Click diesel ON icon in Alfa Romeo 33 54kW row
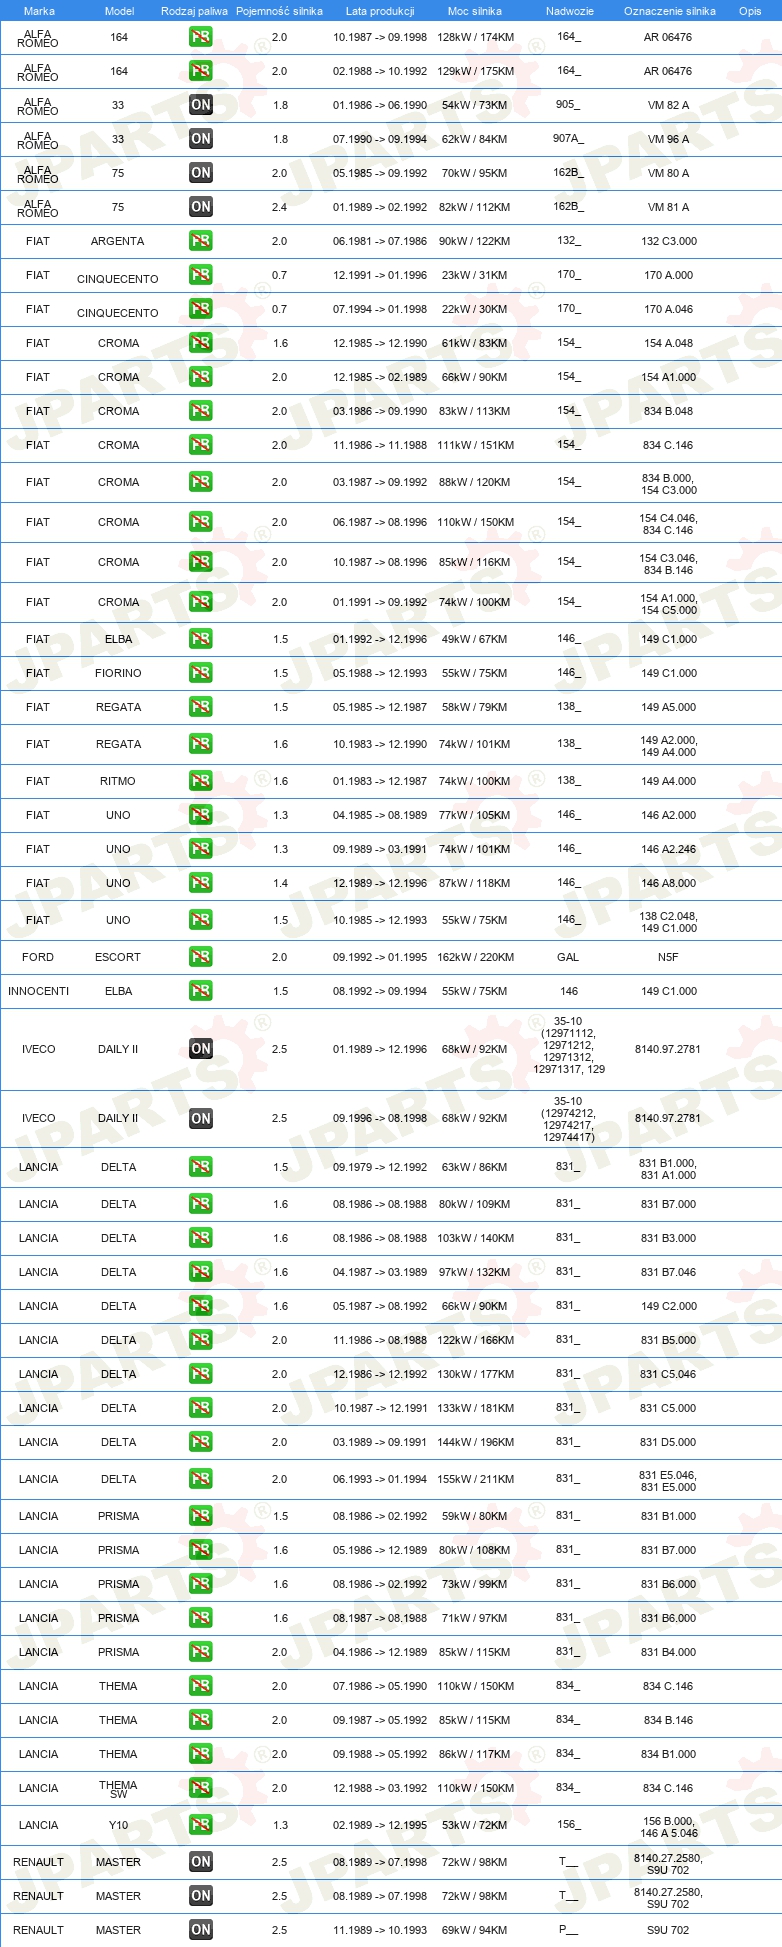This screenshot has width=782, height=1947. [x=201, y=105]
